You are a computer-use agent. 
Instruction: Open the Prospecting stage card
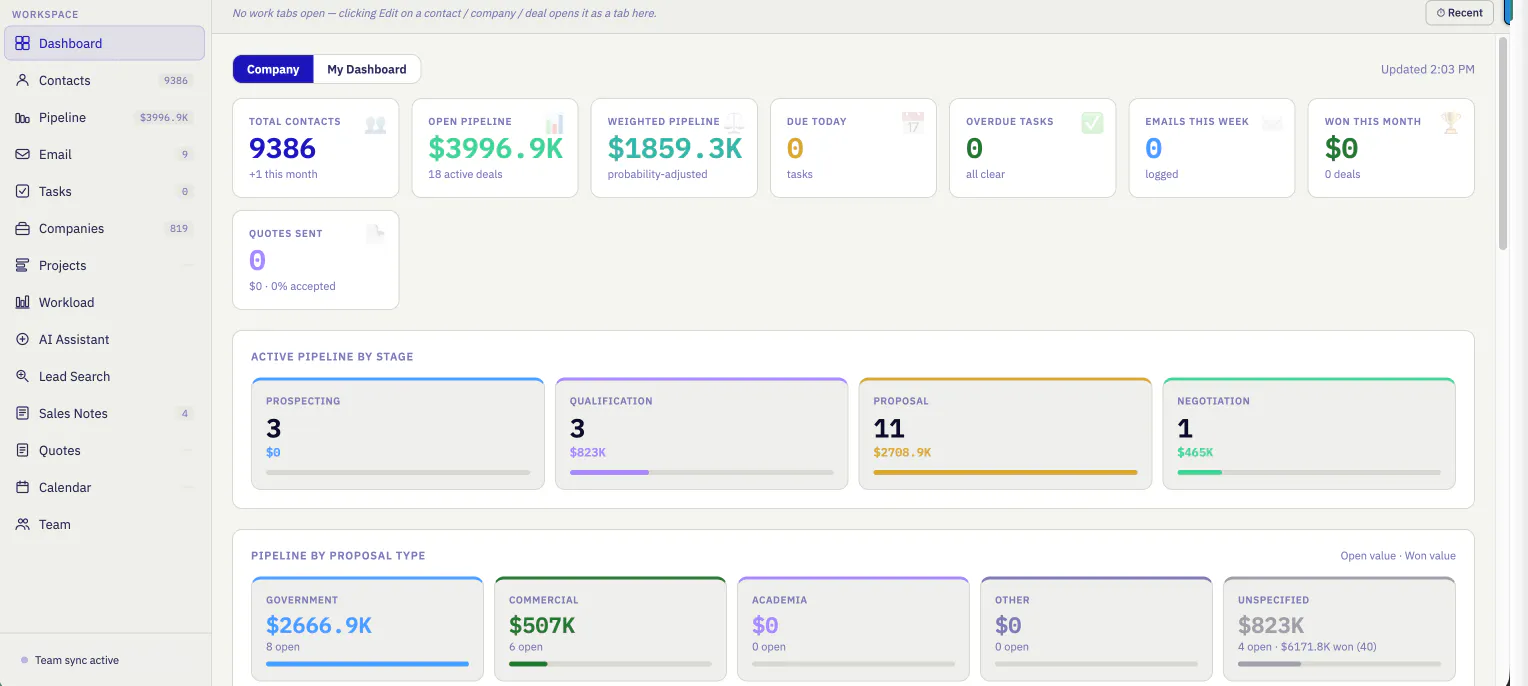pos(398,433)
